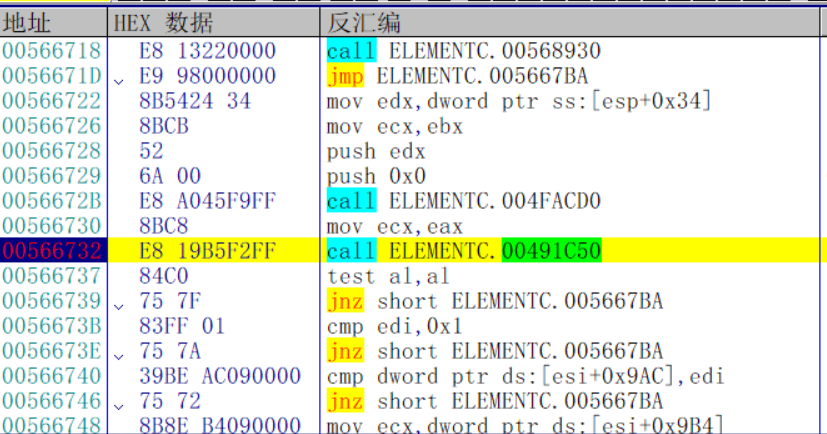The image size is (827, 434).
Task: Select jnz instruction at row 00566746
Action: (x=495, y=401)
